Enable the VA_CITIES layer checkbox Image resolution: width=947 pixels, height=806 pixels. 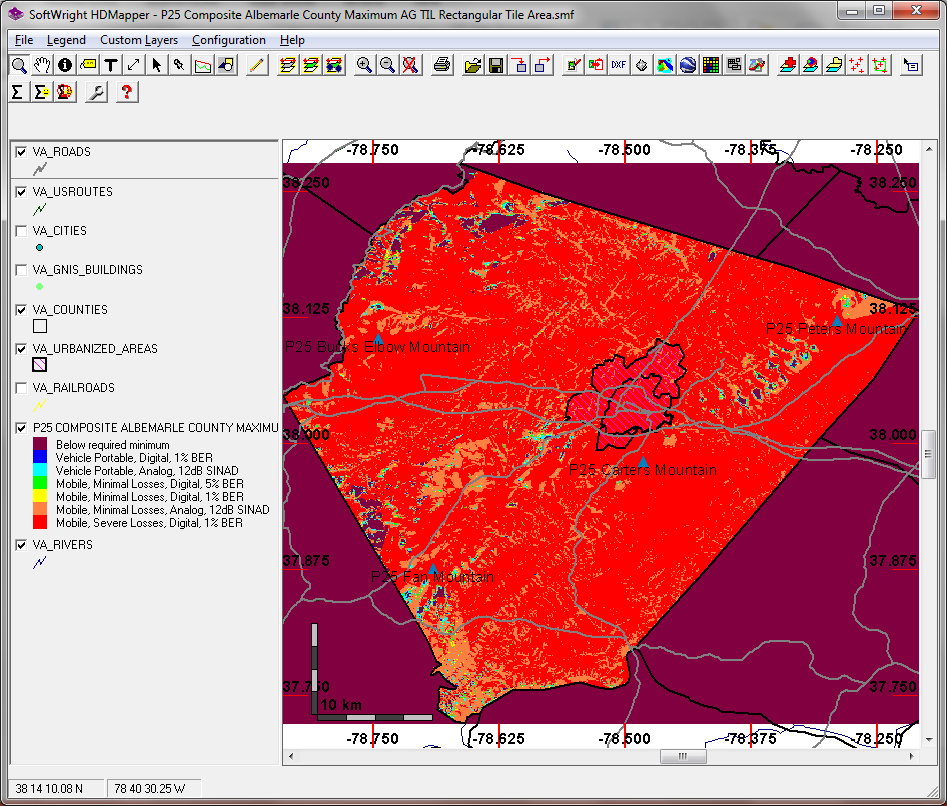coord(21,231)
